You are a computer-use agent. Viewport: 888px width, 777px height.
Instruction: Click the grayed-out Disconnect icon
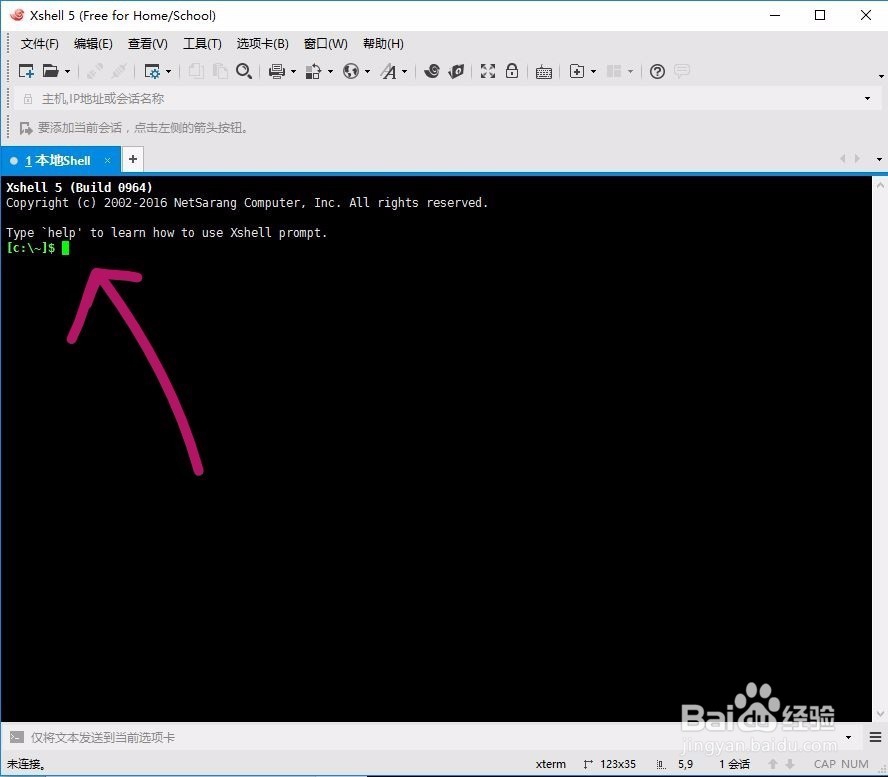tap(119, 71)
